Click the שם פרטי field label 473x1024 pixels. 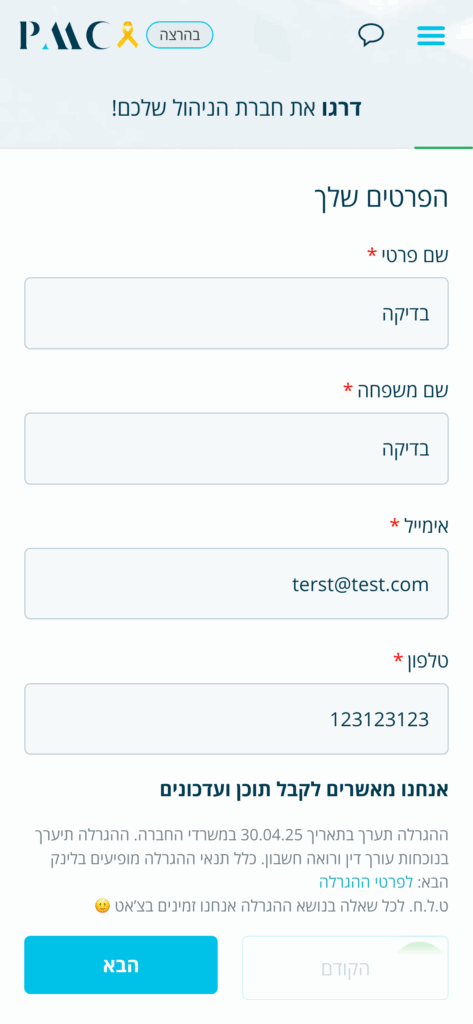408,255
